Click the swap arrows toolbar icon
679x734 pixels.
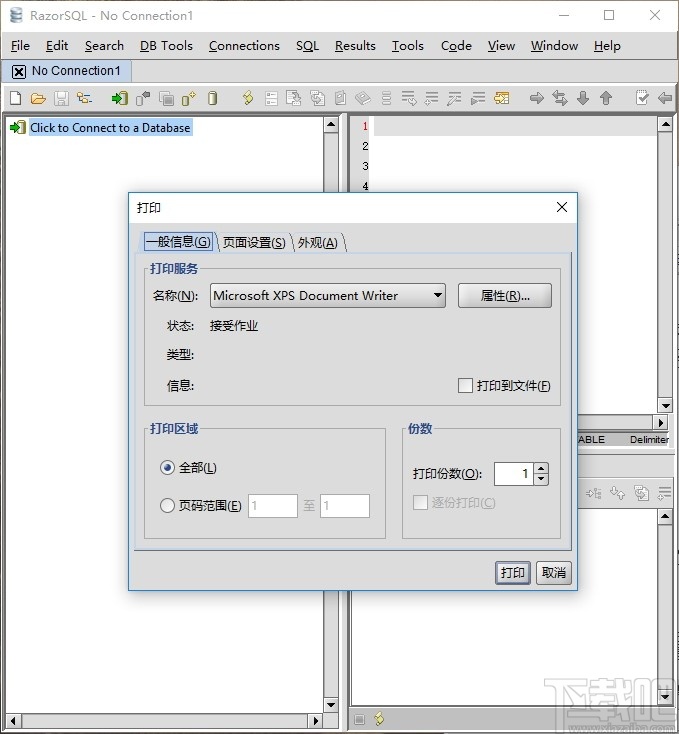click(x=560, y=98)
